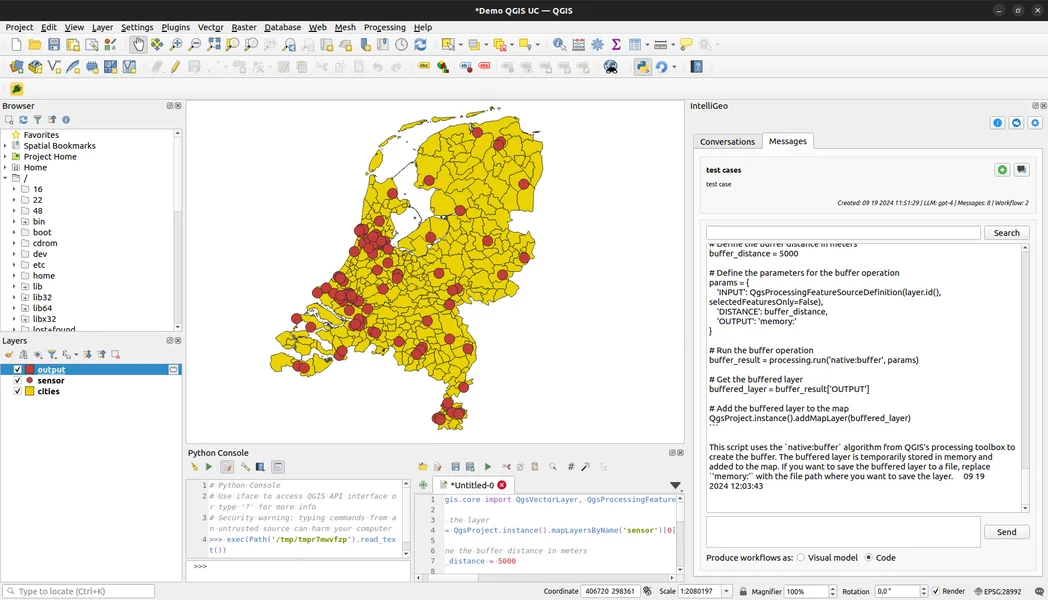The width and height of the screenshot is (1048, 600).
Task: Activate the Identify Features tool
Action: click(559, 45)
